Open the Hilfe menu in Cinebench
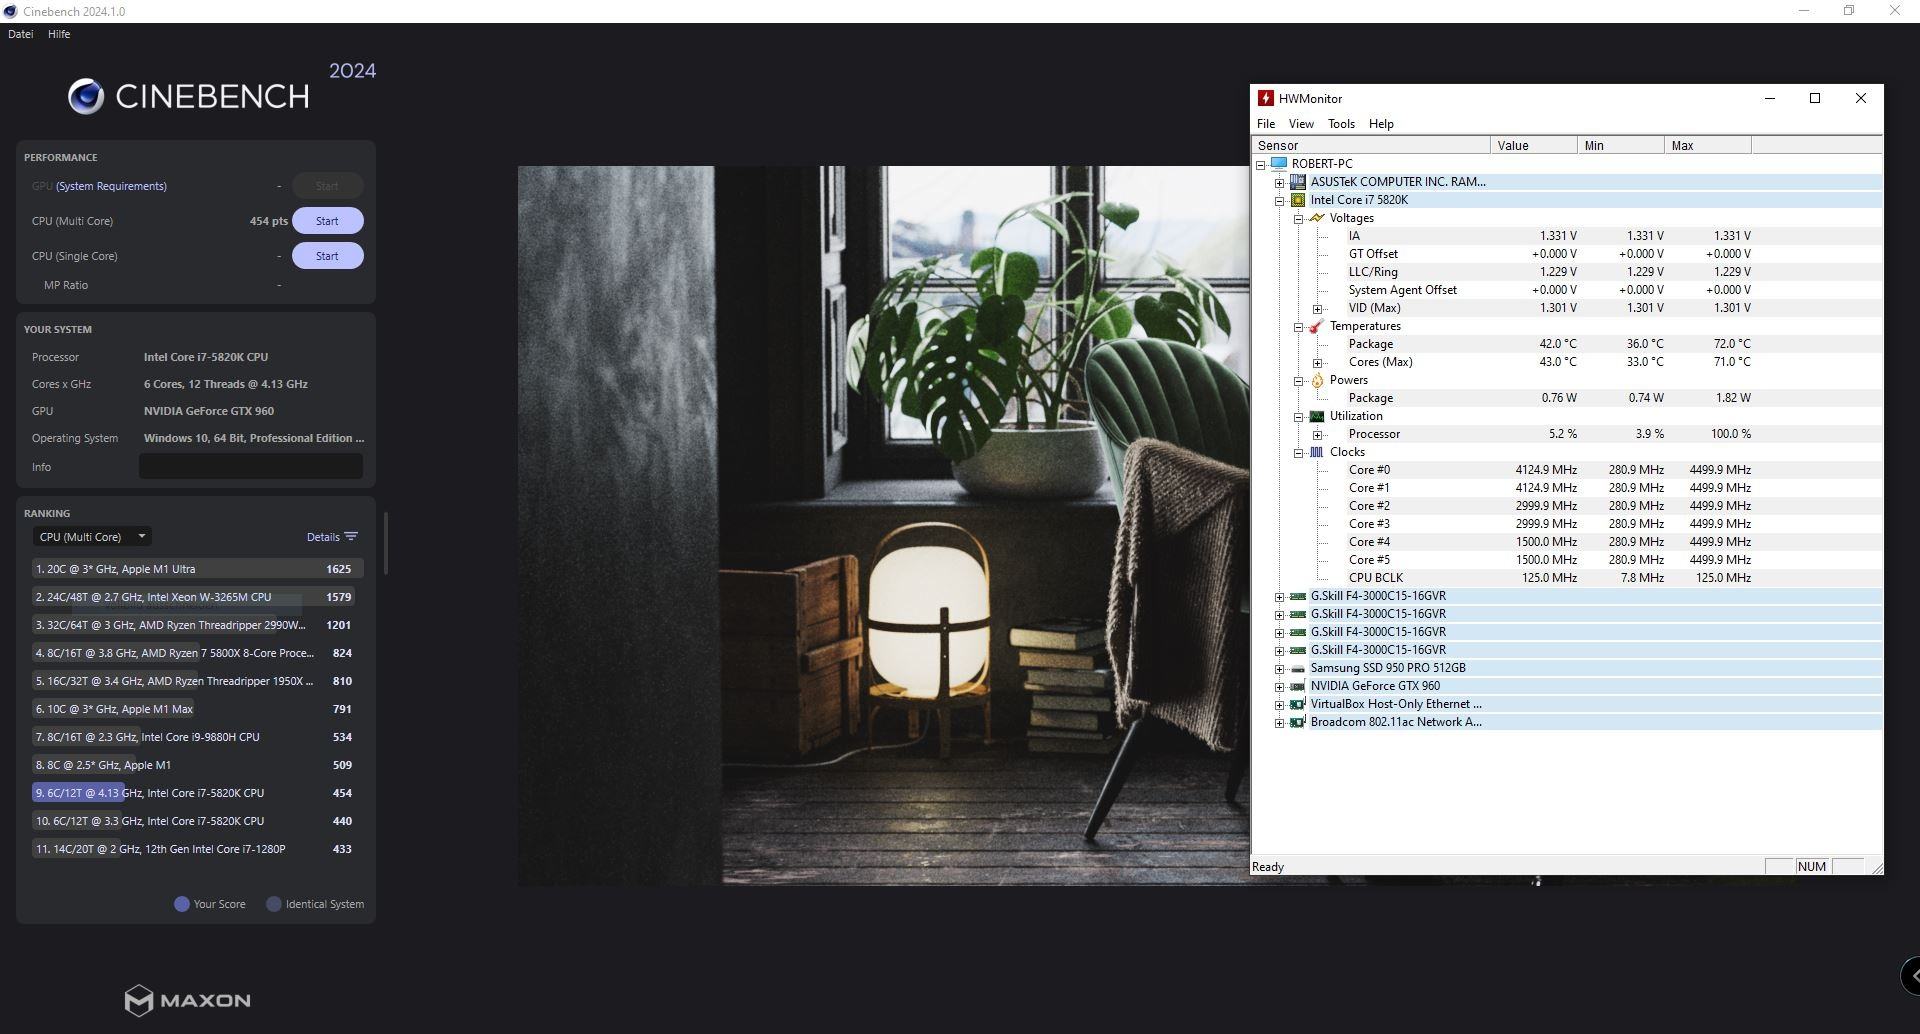 (x=59, y=34)
